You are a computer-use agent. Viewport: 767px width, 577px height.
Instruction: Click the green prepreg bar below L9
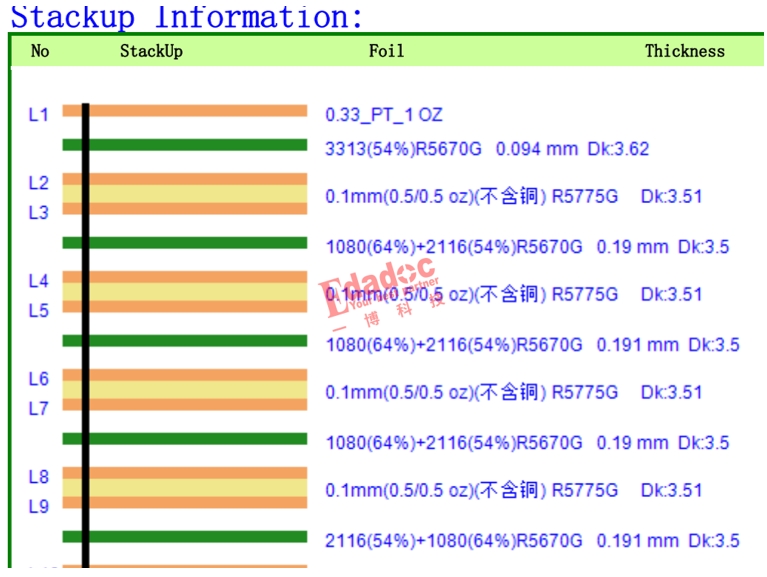tap(185, 536)
